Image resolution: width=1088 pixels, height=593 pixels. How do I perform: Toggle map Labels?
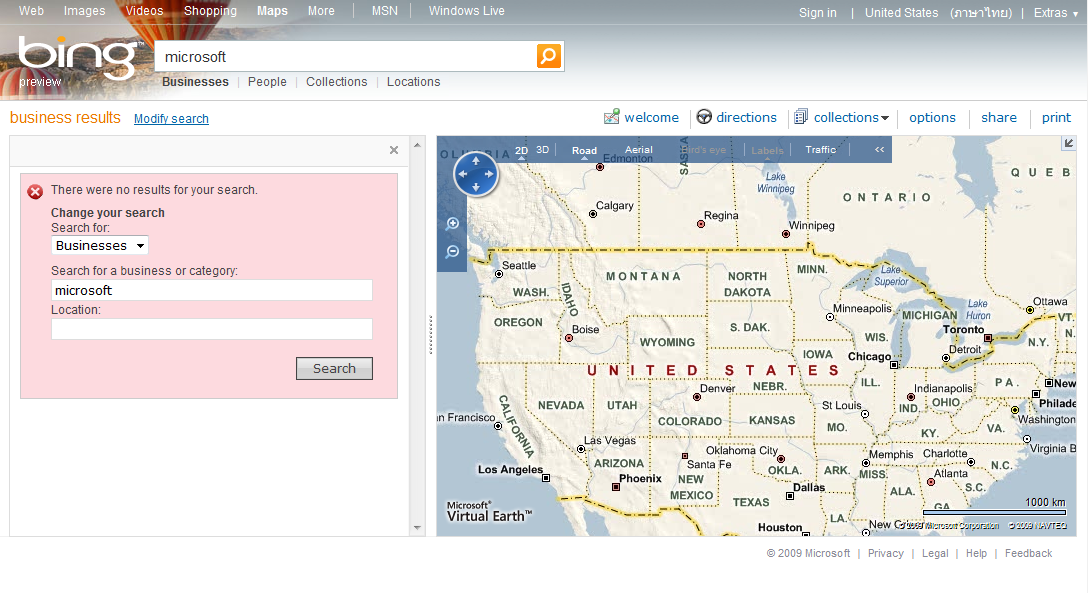click(767, 151)
